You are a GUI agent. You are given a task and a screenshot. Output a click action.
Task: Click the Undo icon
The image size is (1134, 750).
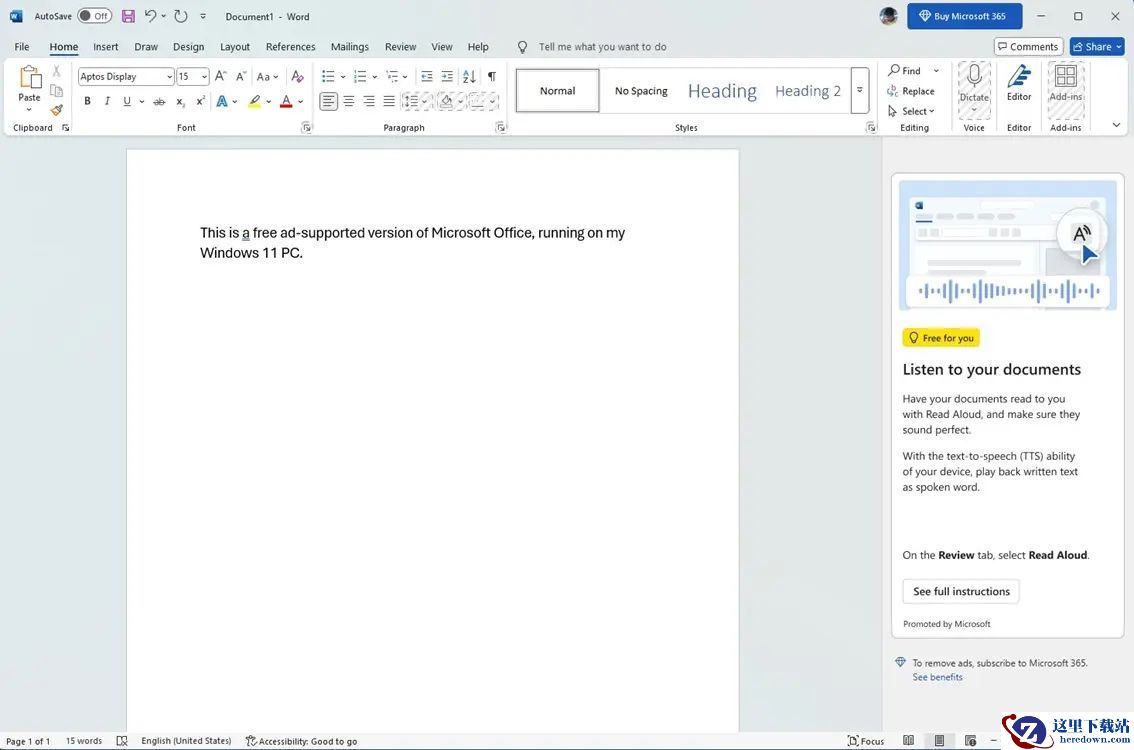click(150, 16)
